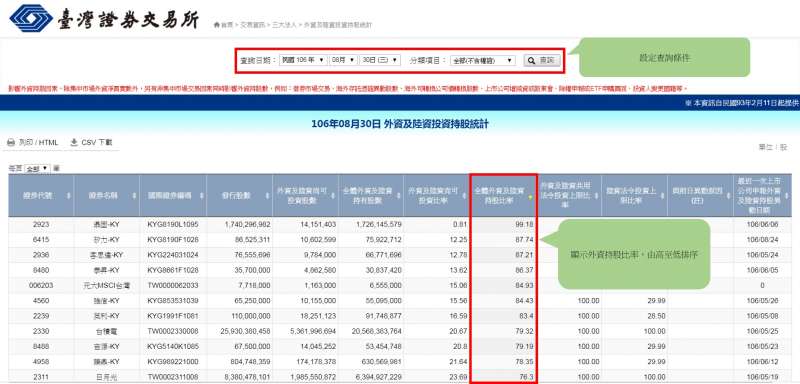
Task: Click ISIN cell KYG8190L1095
Action: pyautogui.click(x=173, y=224)
